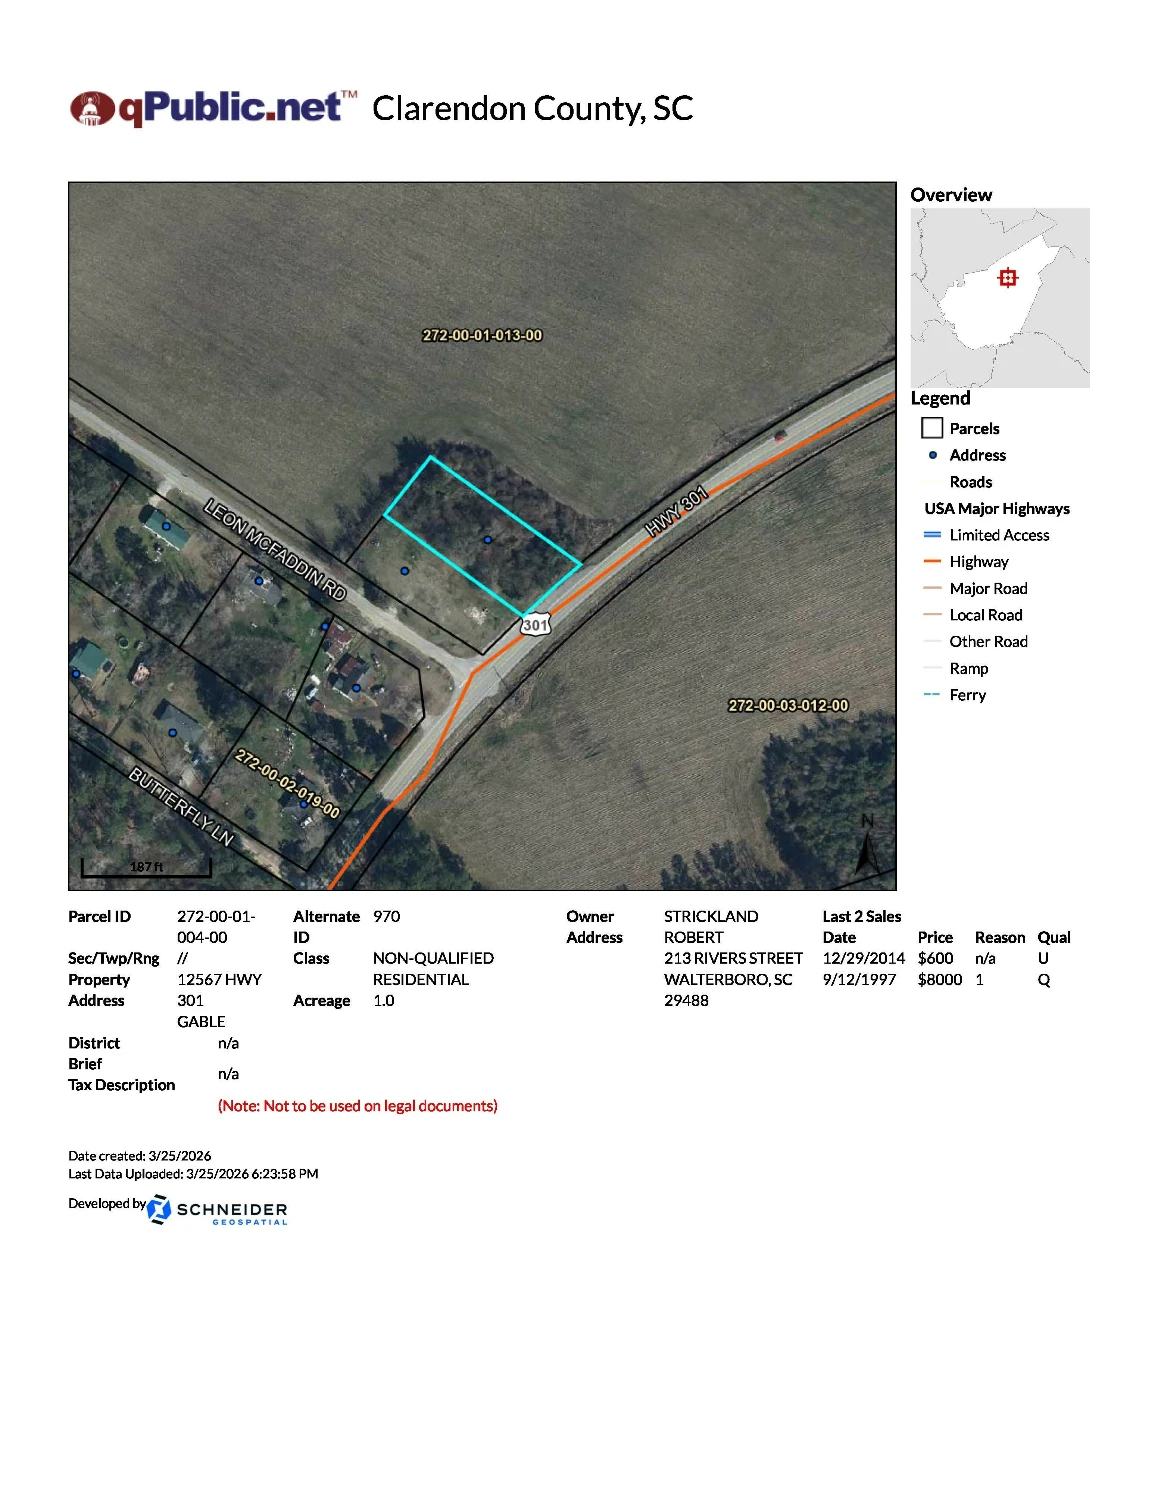1158x1500 pixels.
Task: Click parcel label 272-00-02-019-00
Action: tap(287, 784)
